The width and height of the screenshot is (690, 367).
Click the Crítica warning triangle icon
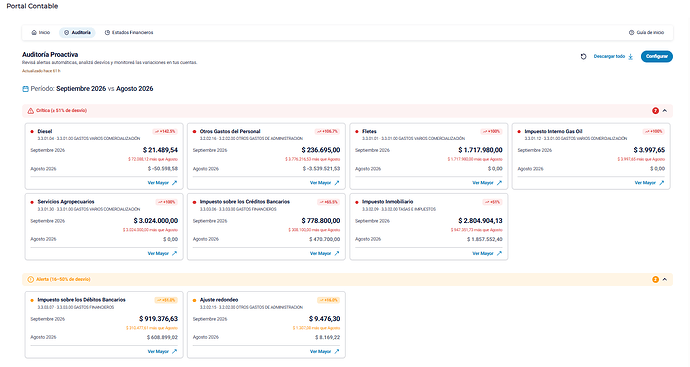pyautogui.click(x=30, y=111)
